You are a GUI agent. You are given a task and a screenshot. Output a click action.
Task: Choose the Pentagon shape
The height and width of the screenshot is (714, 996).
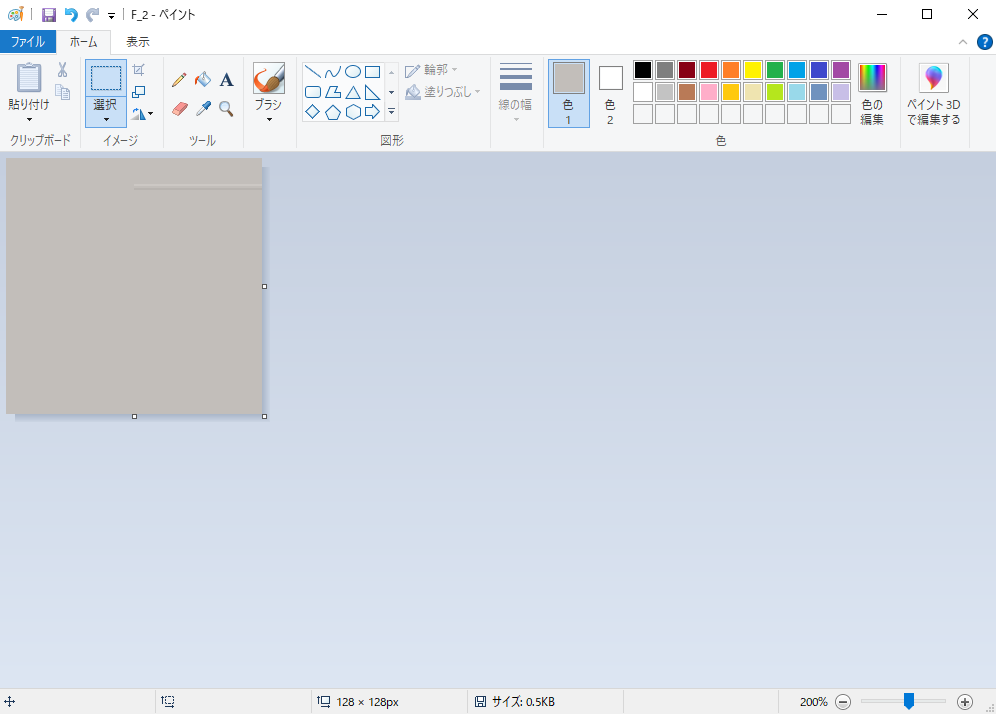point(333,112)
